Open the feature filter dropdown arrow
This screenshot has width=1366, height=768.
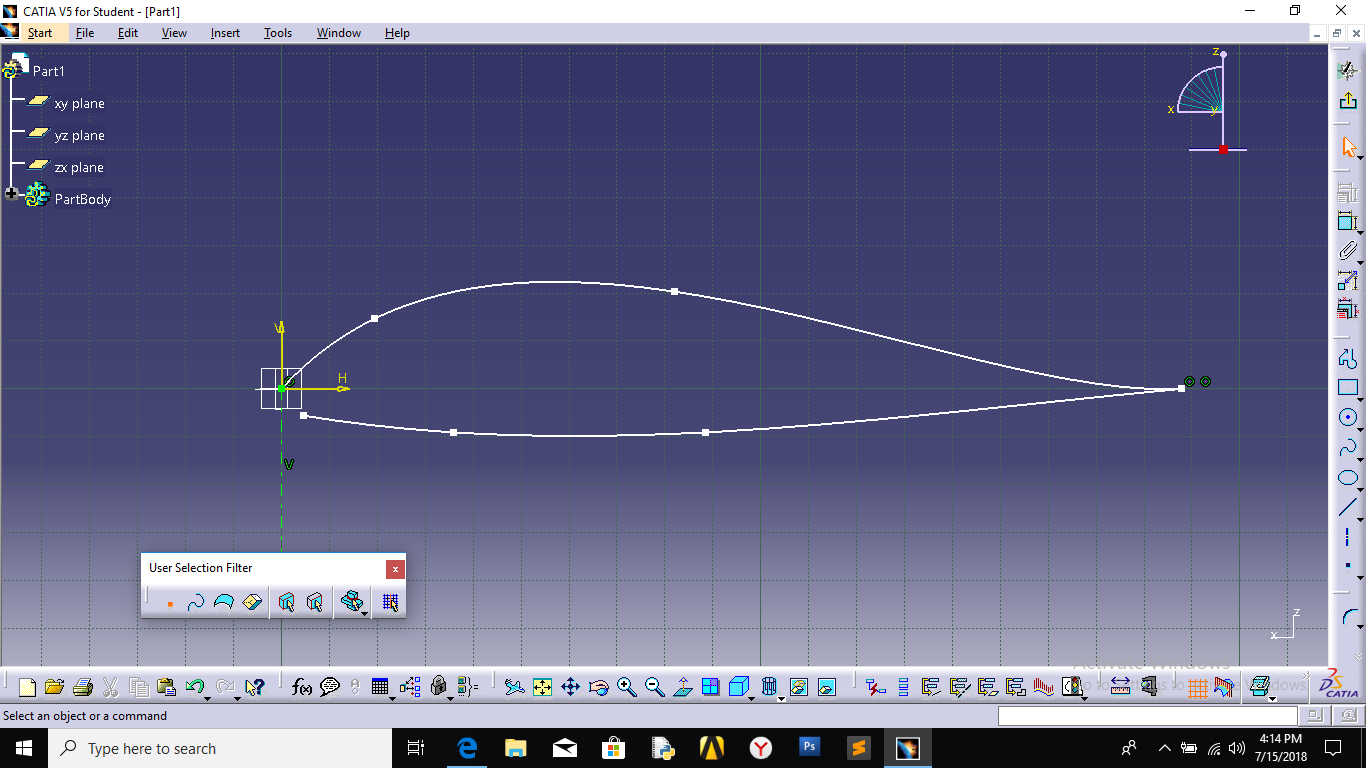(364, 612)
